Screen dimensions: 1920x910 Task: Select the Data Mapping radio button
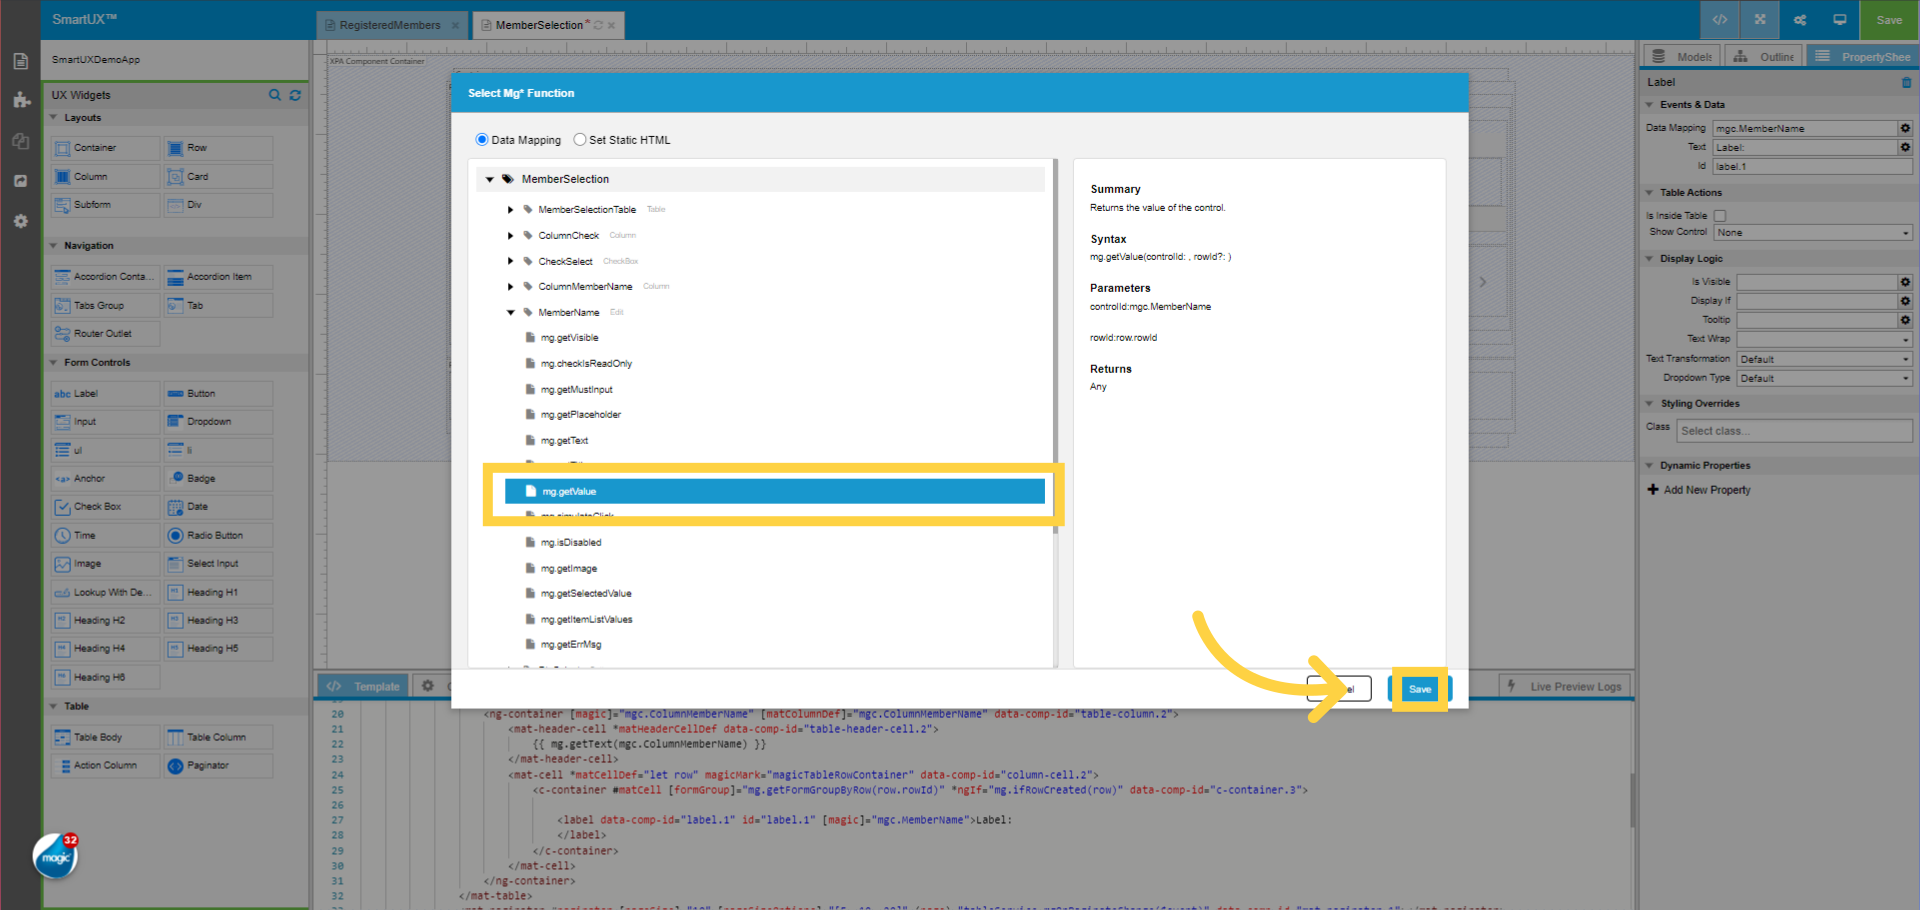coord(482,139)
